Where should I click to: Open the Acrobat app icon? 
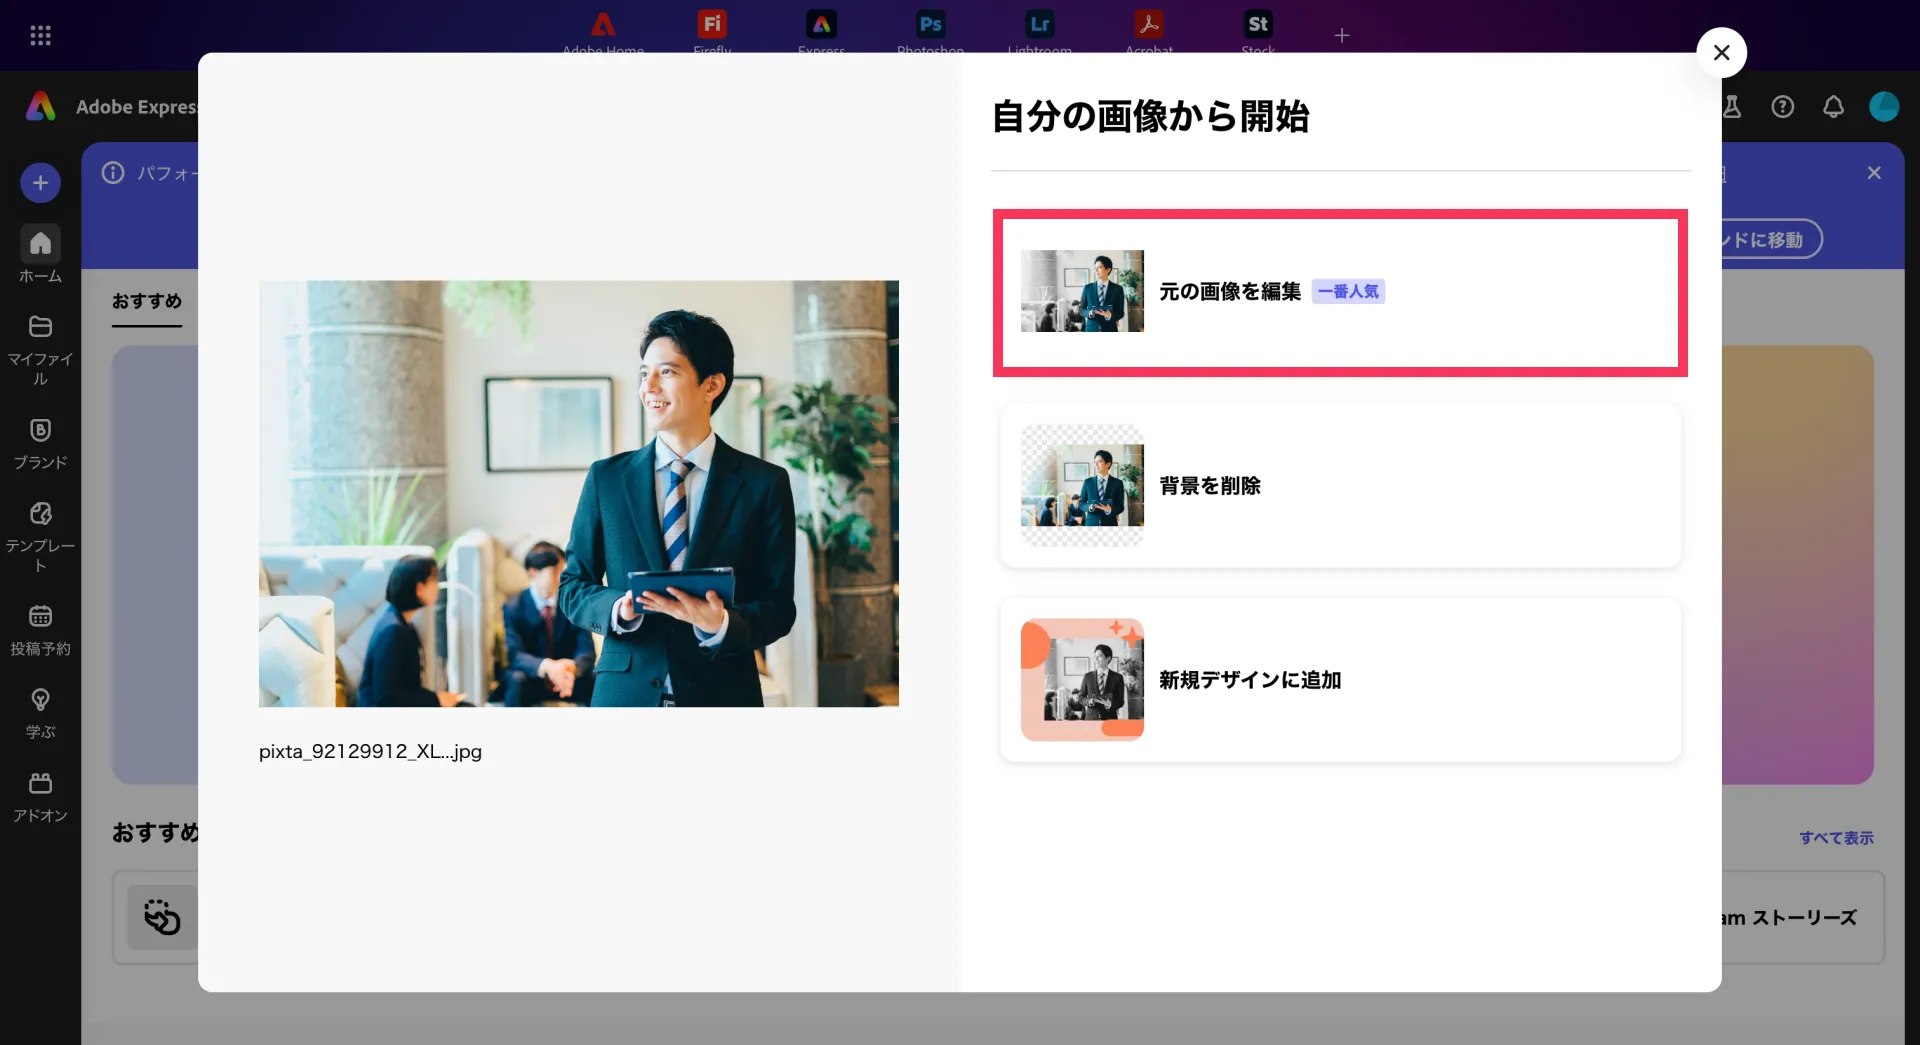point(1148,25)
